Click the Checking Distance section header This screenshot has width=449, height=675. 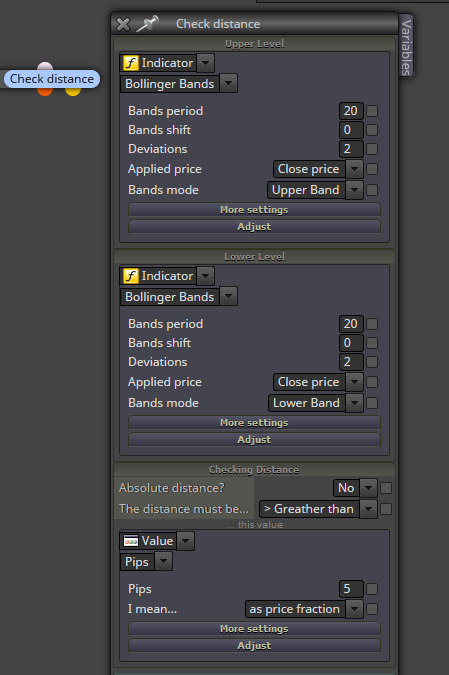point(254,470)
